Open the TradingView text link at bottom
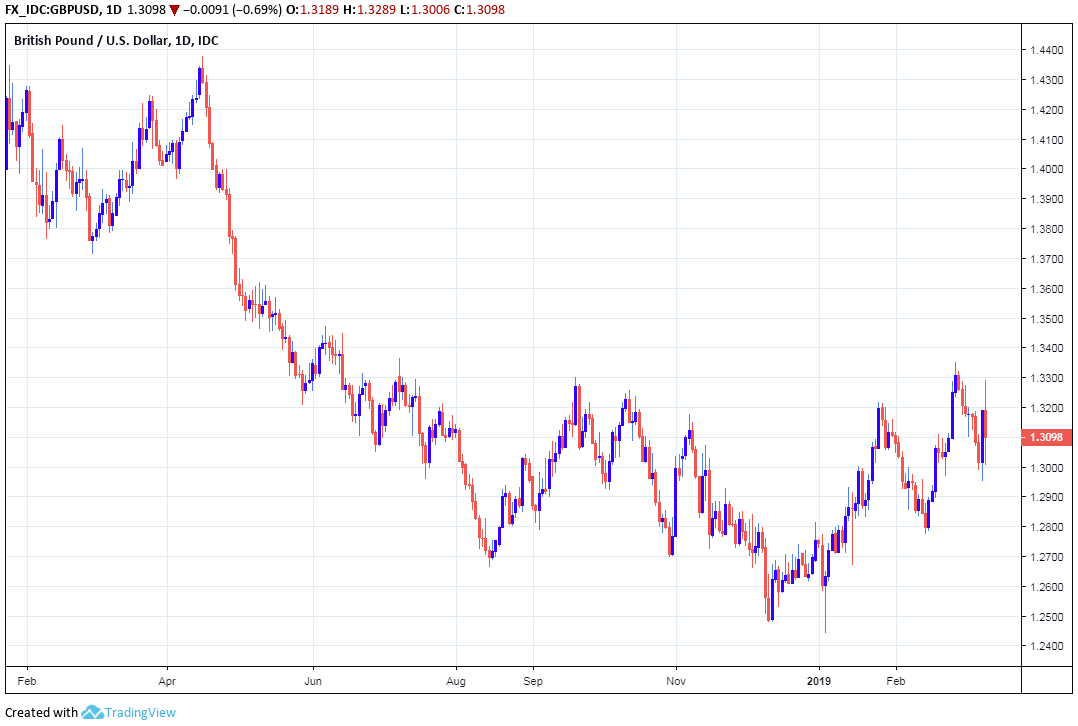 pyautogui.click(x=141, y=713)
